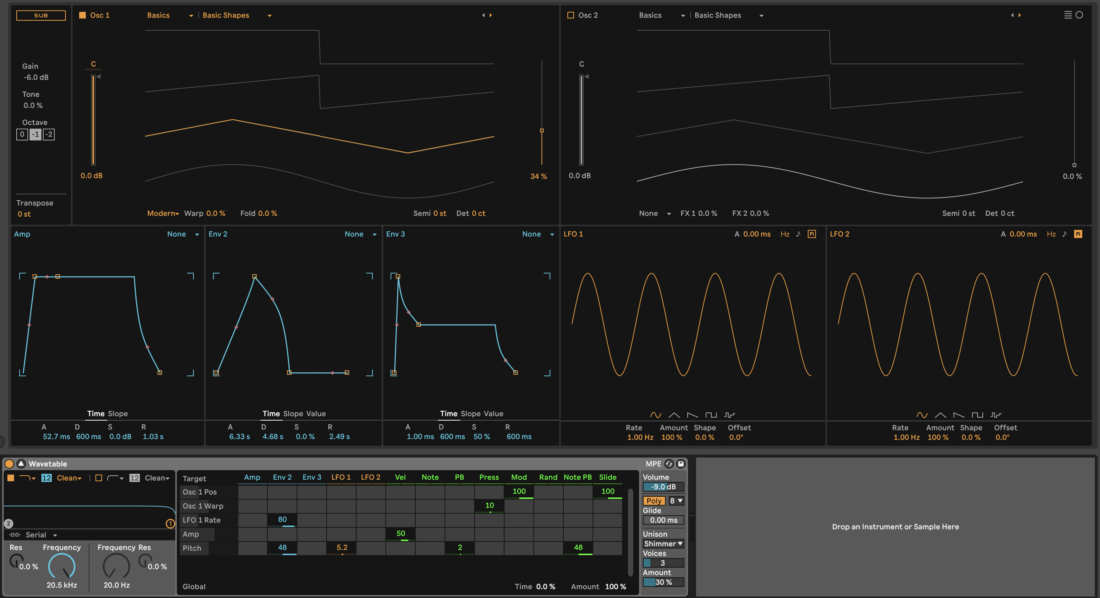Save the Wavetable preset with disk icon
The image size is (1100, 598).
680,464
